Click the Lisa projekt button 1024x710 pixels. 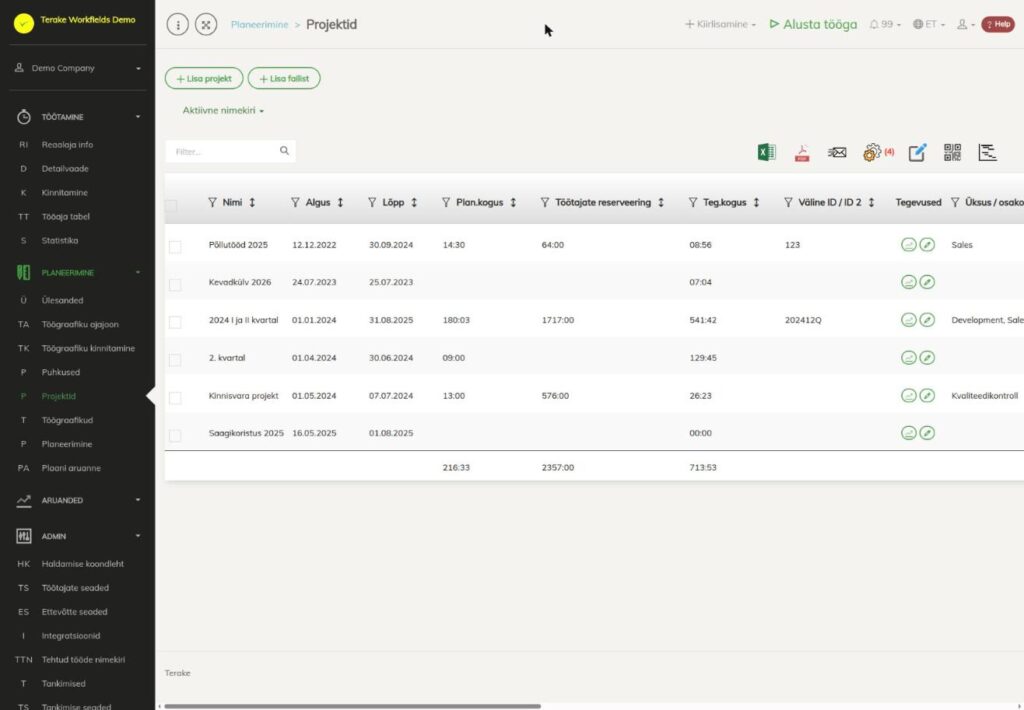(x=204, y=78)
